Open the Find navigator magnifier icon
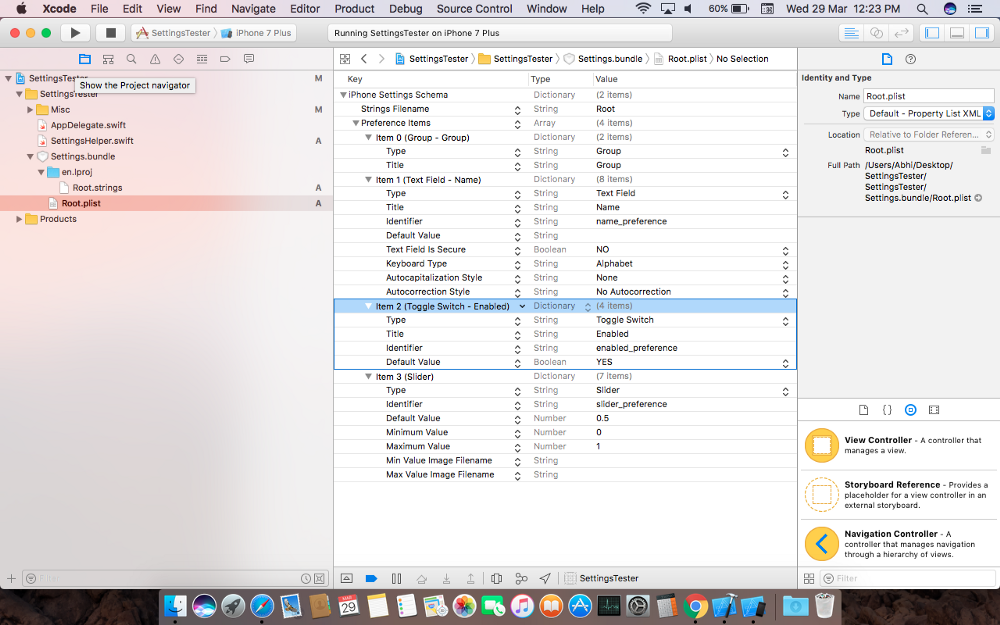Image resolution: width=1000 pixels, height=625 pixels. click(131, 59)
